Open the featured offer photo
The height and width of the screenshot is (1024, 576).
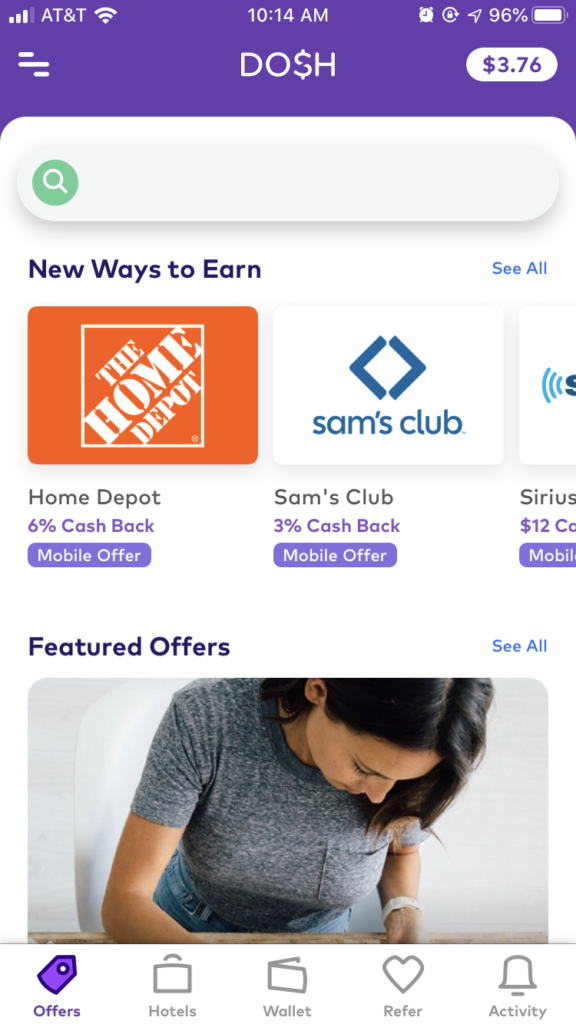click(x=288, y=810)
